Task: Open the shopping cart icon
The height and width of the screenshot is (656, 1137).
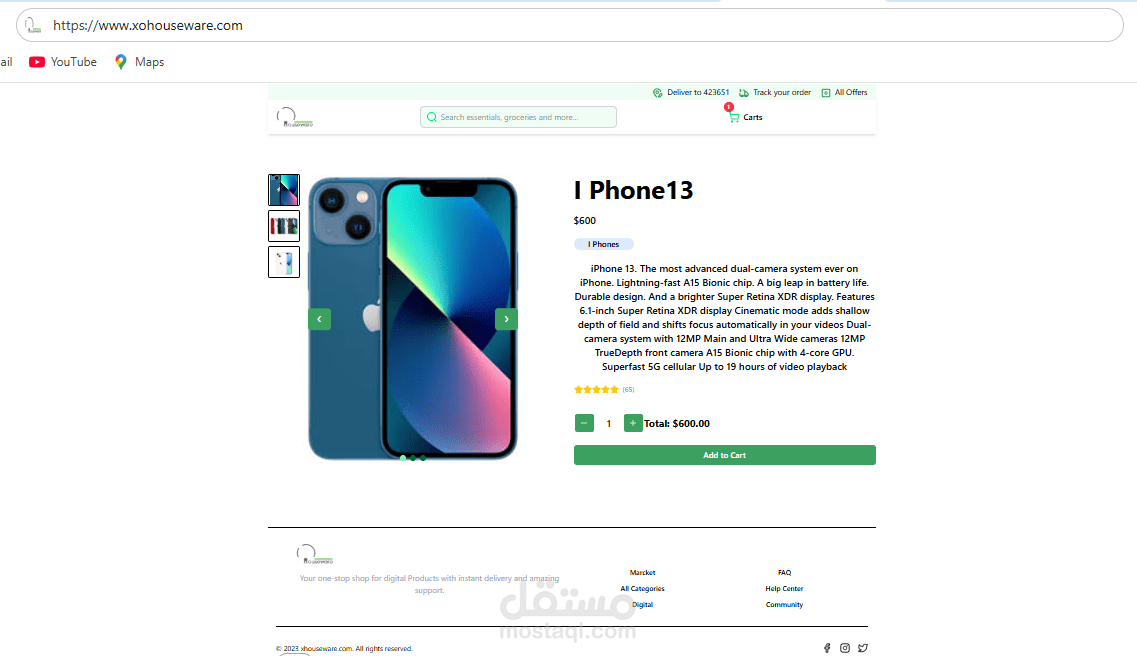Action: click(x=734, y=117)
